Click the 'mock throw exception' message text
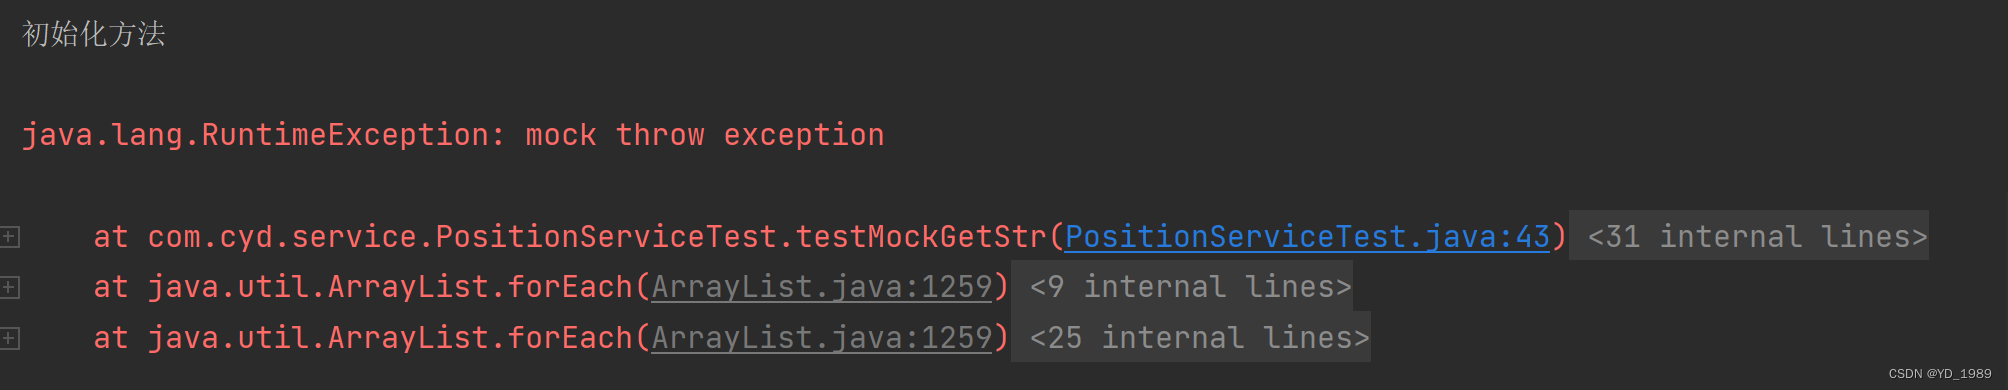2008x390 pixels. click(x=705, y=135)
